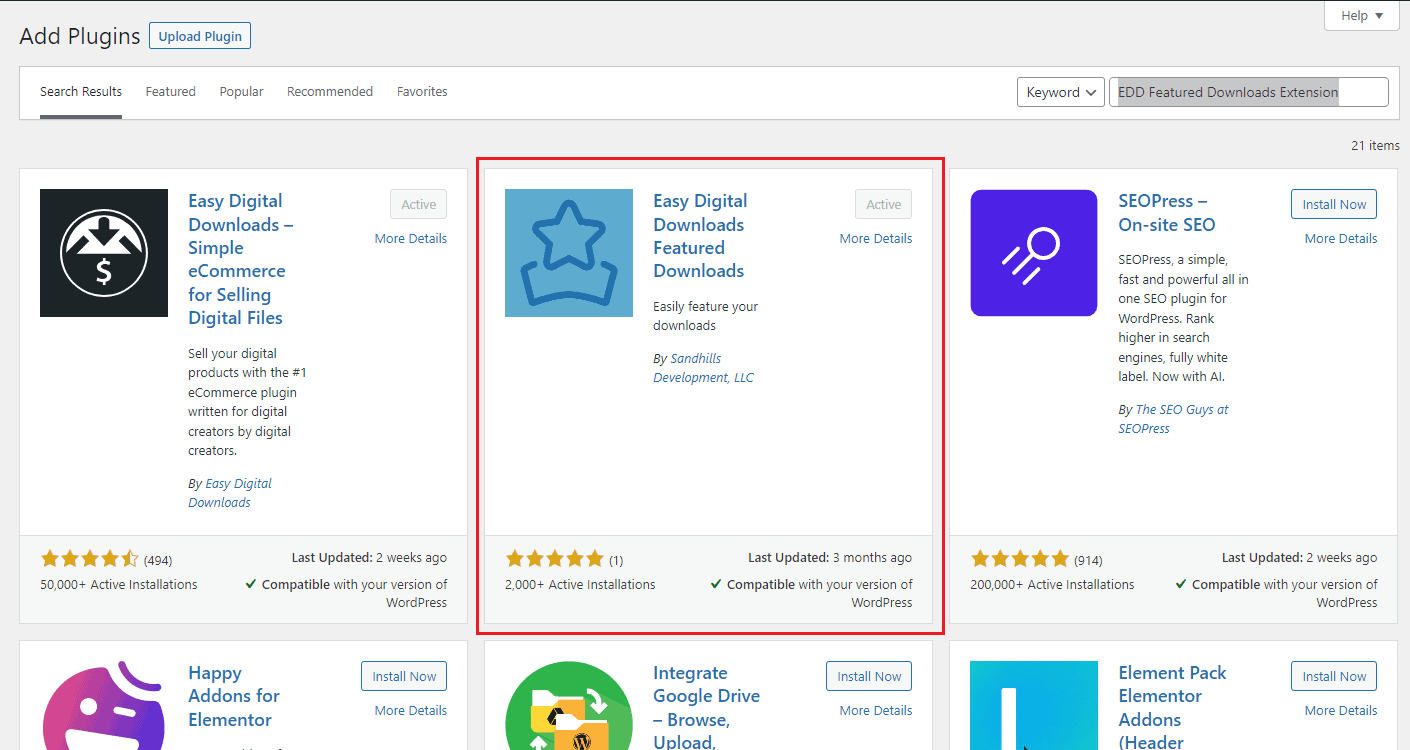This screenshot has width=1410, height=750.
Task: Click the plugin search input field
Action: pyautogui.click(x=1248, y=92)
